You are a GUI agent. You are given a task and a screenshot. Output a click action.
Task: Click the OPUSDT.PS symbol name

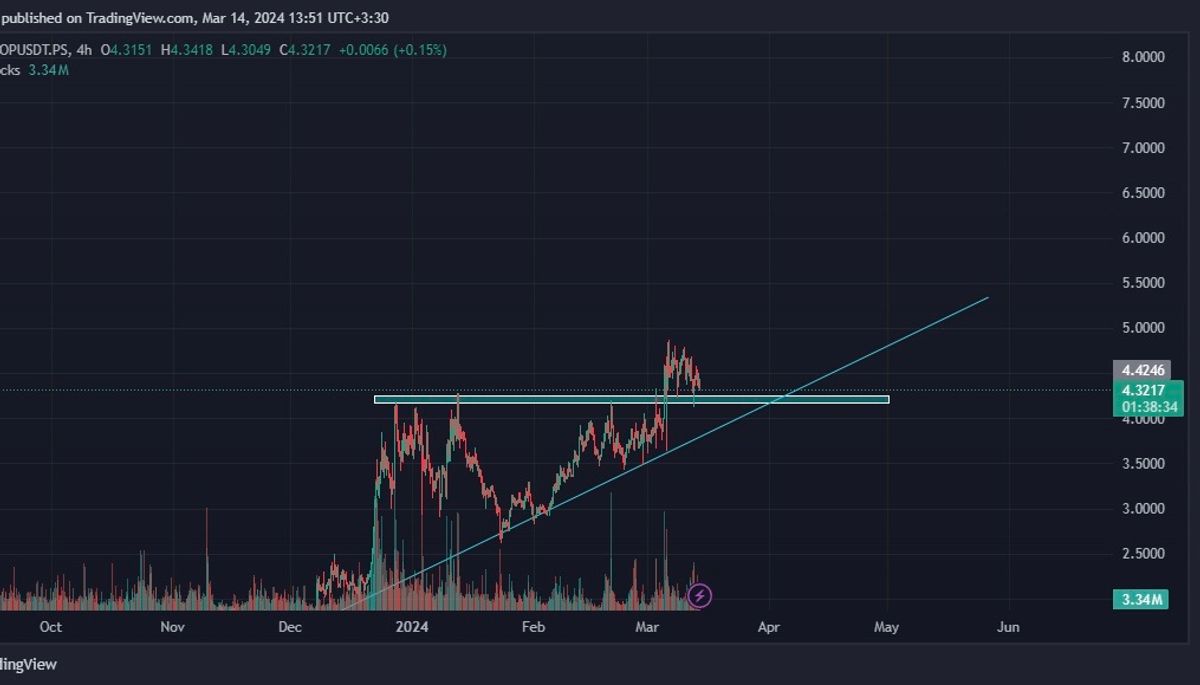click(33, 50)
